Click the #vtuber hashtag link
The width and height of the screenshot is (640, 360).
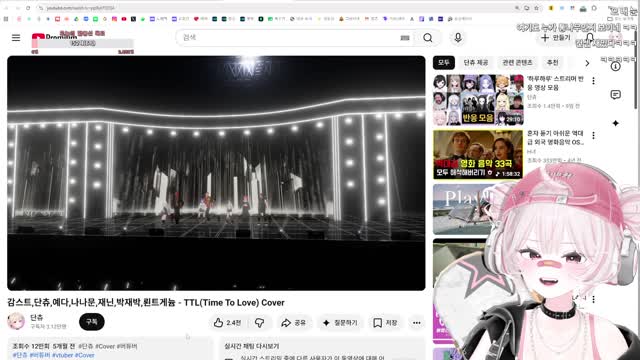(62, 356)
